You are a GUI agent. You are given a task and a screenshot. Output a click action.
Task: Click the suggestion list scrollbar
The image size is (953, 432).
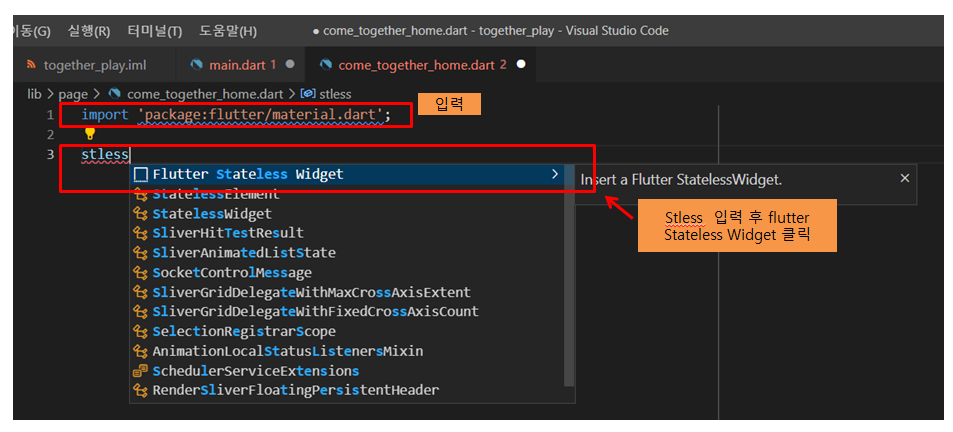click(569, 275)
